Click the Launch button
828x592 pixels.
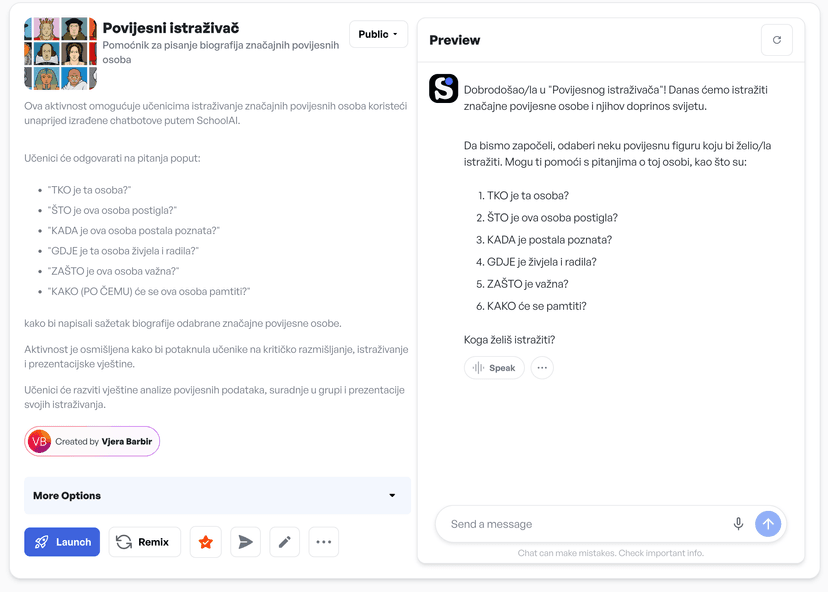(x=62, y=542)
